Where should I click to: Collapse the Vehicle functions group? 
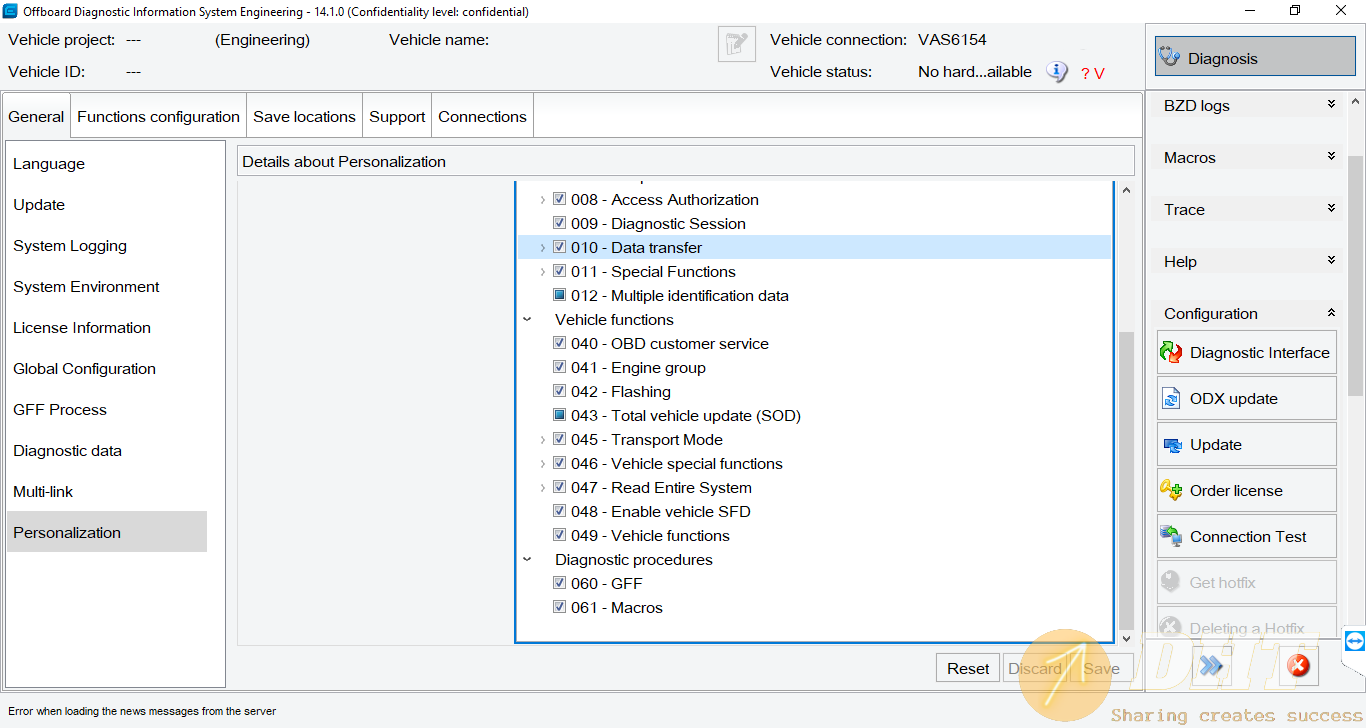[527, 320]
